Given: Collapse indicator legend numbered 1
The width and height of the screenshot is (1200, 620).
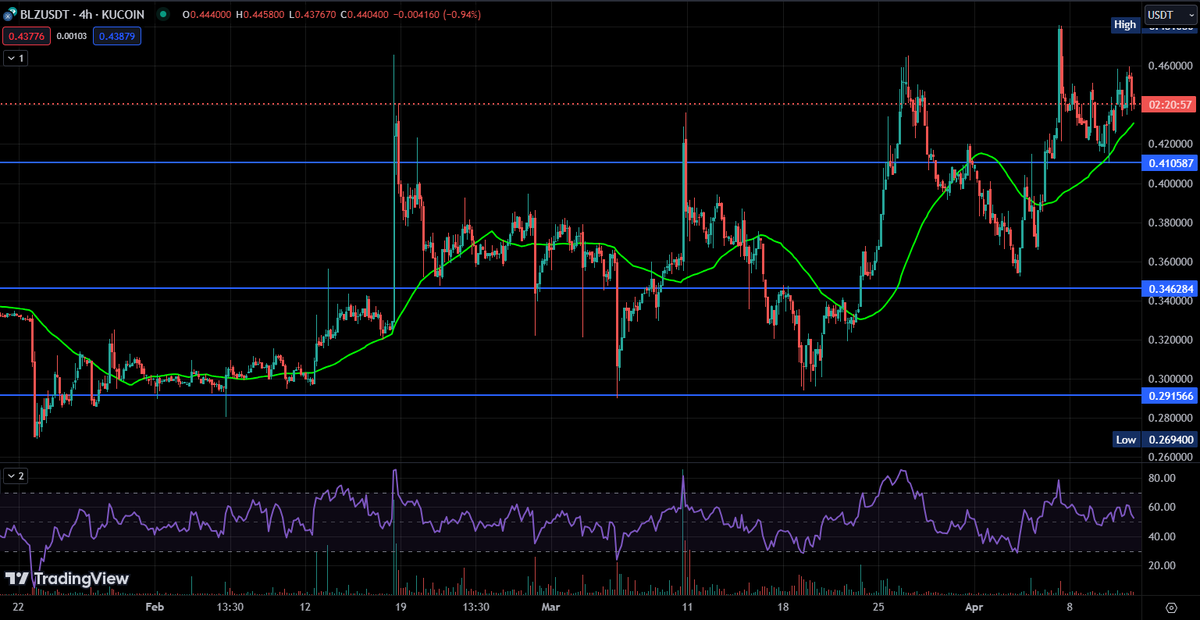Looking at the screenshot, I should click(15, 59).
